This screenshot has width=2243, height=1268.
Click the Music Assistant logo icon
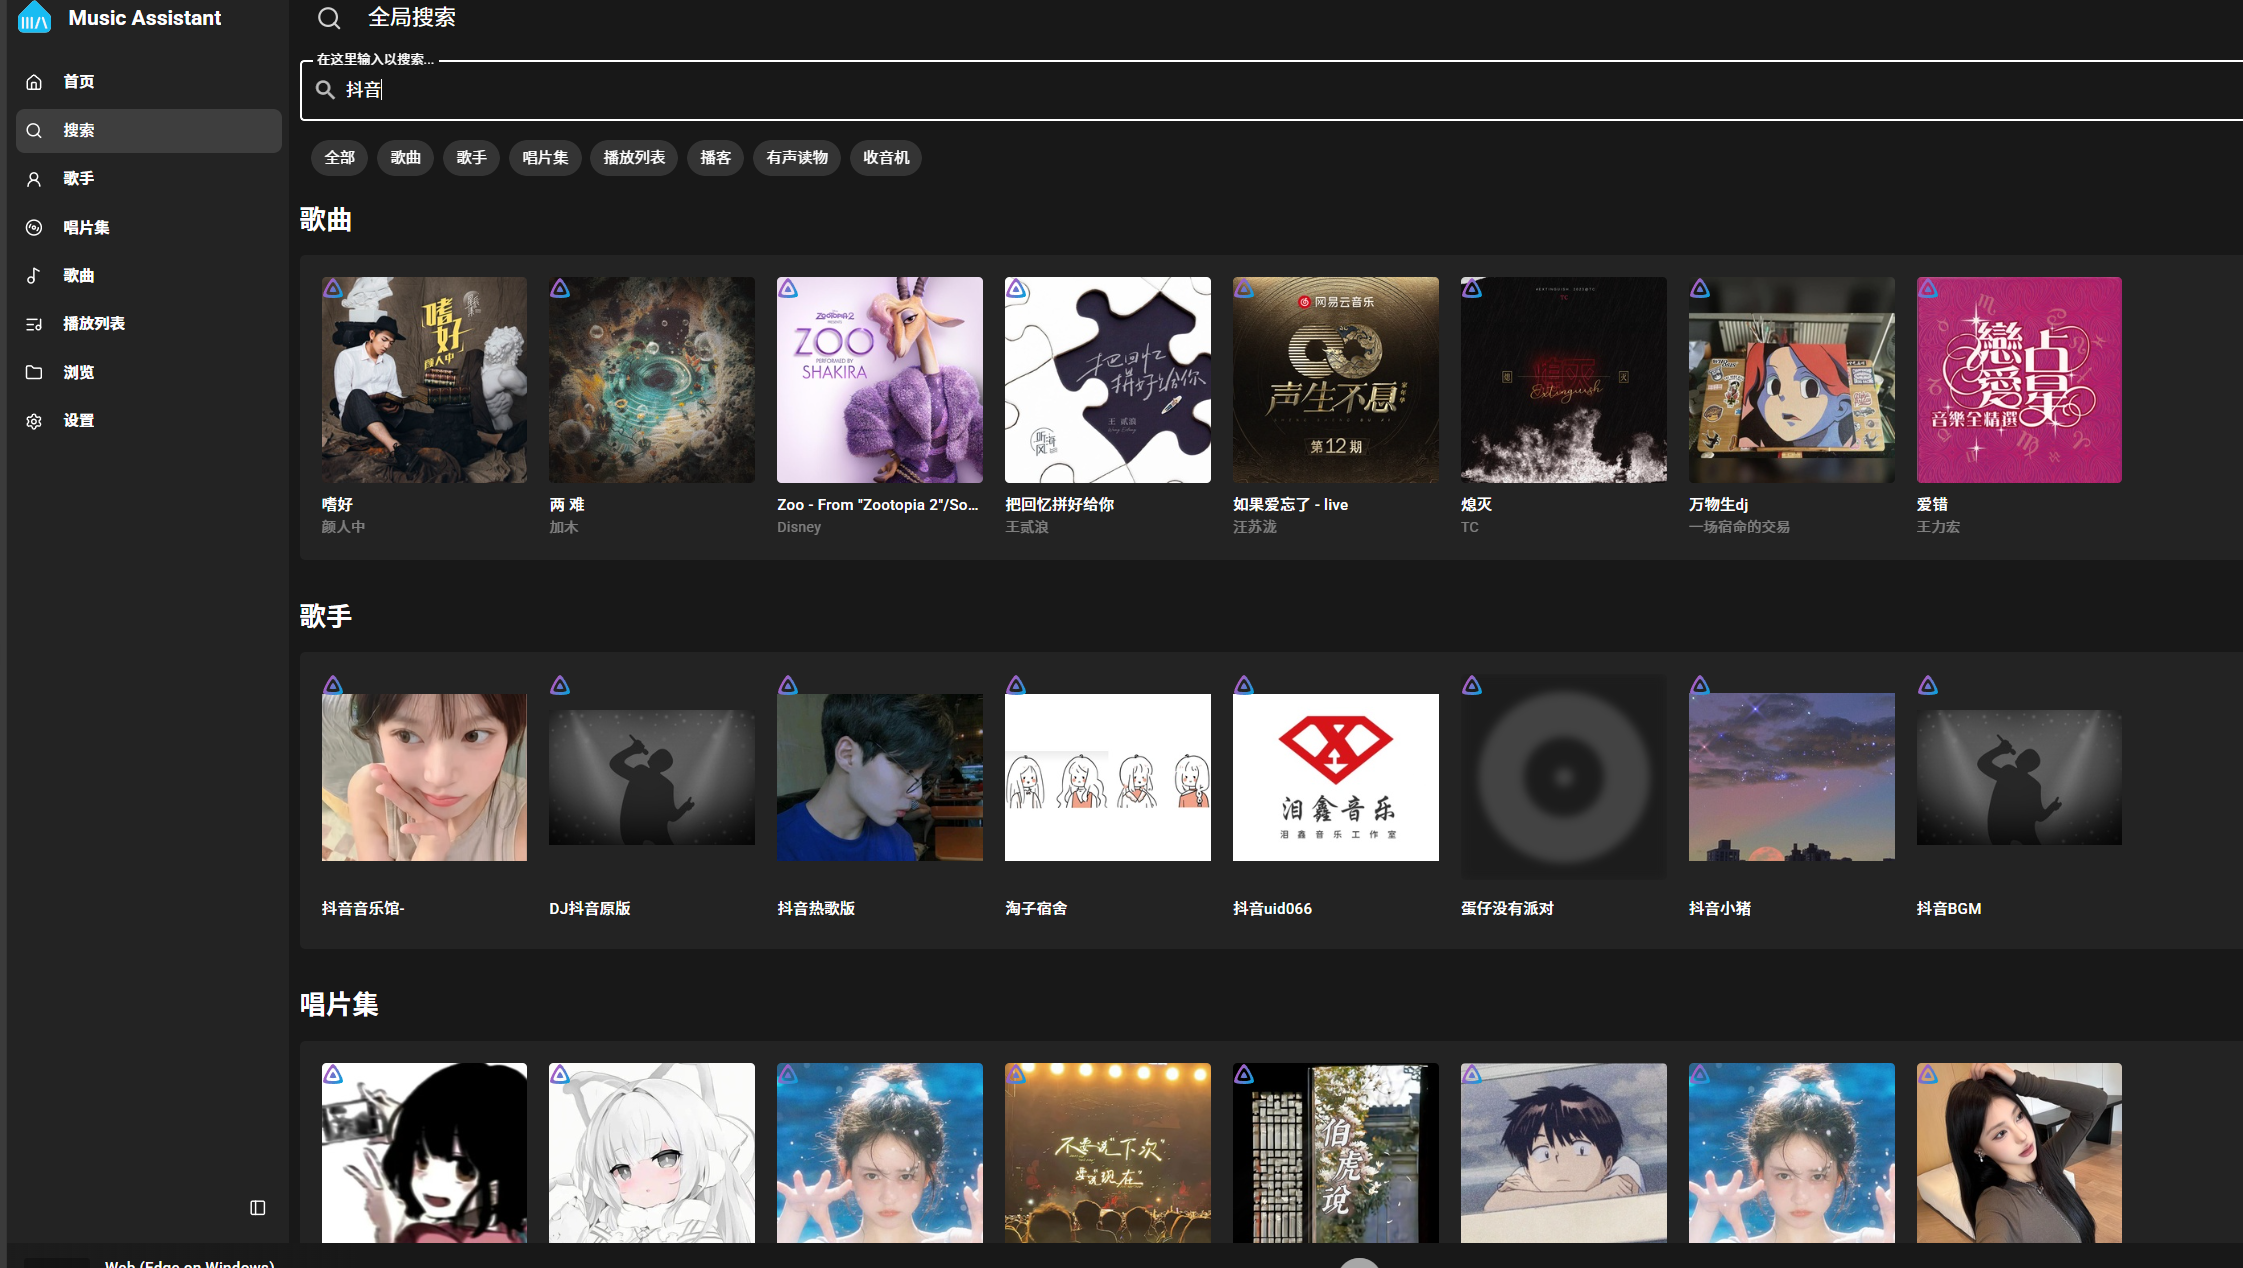(34, 17)
